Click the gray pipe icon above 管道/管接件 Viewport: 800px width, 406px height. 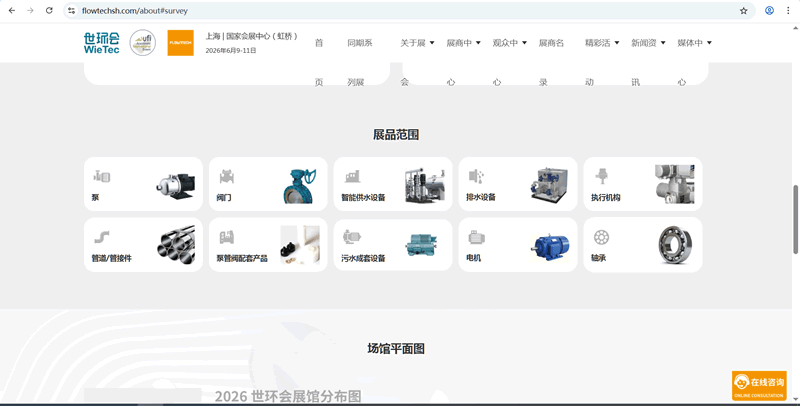[101, 237]
